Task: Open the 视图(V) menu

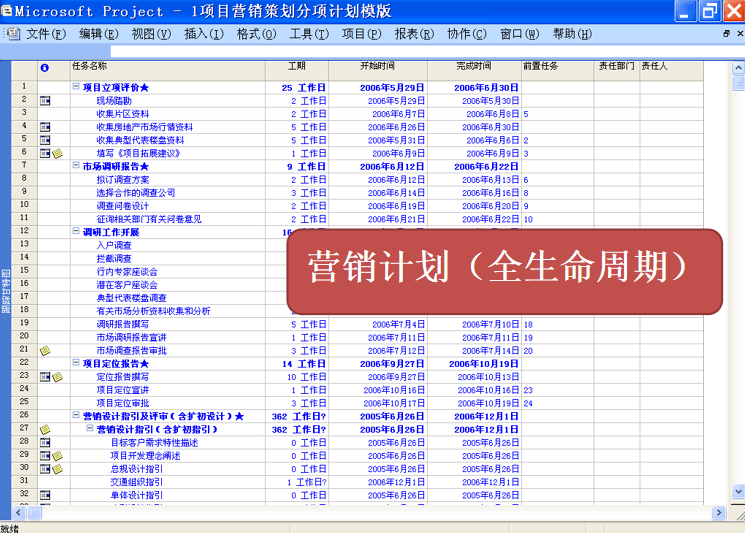Action: click(x=151, y=34)
